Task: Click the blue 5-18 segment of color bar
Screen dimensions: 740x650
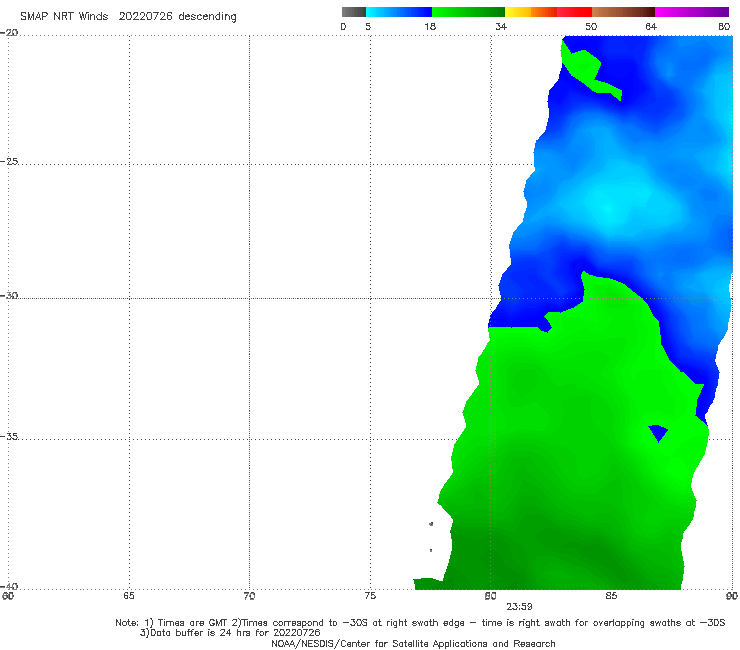Action: 399,12
